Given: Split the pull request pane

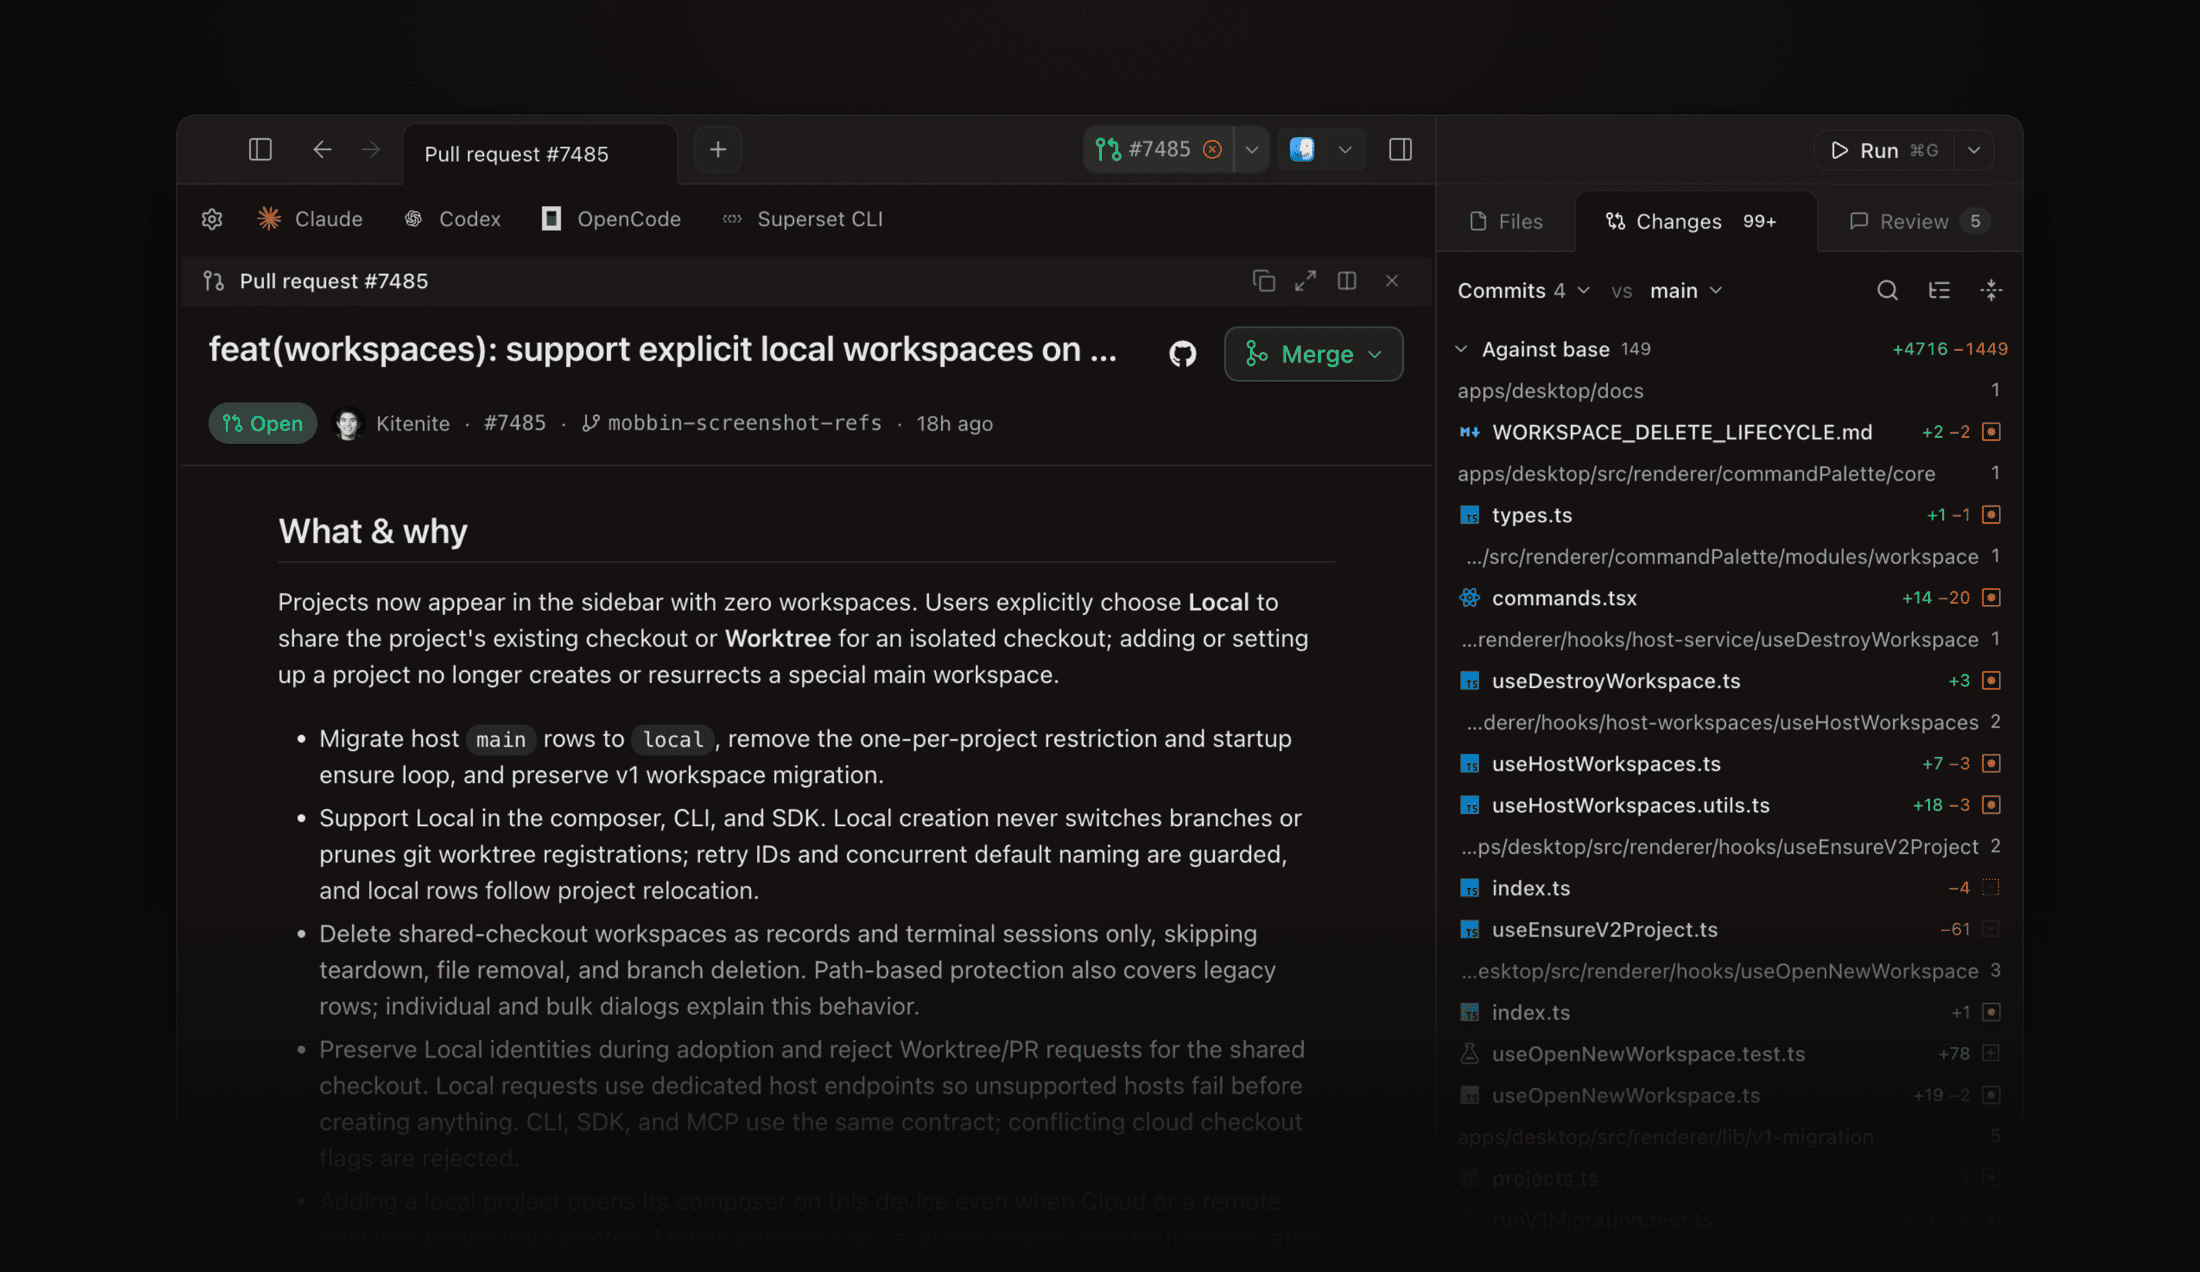Looking at the screenshot, I should coord(1347,281).
